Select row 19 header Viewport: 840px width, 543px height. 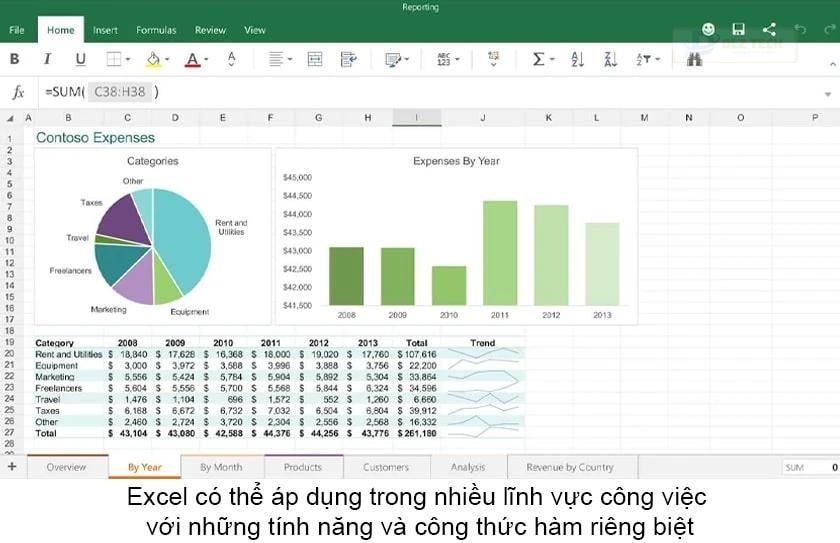click(9, 342)
